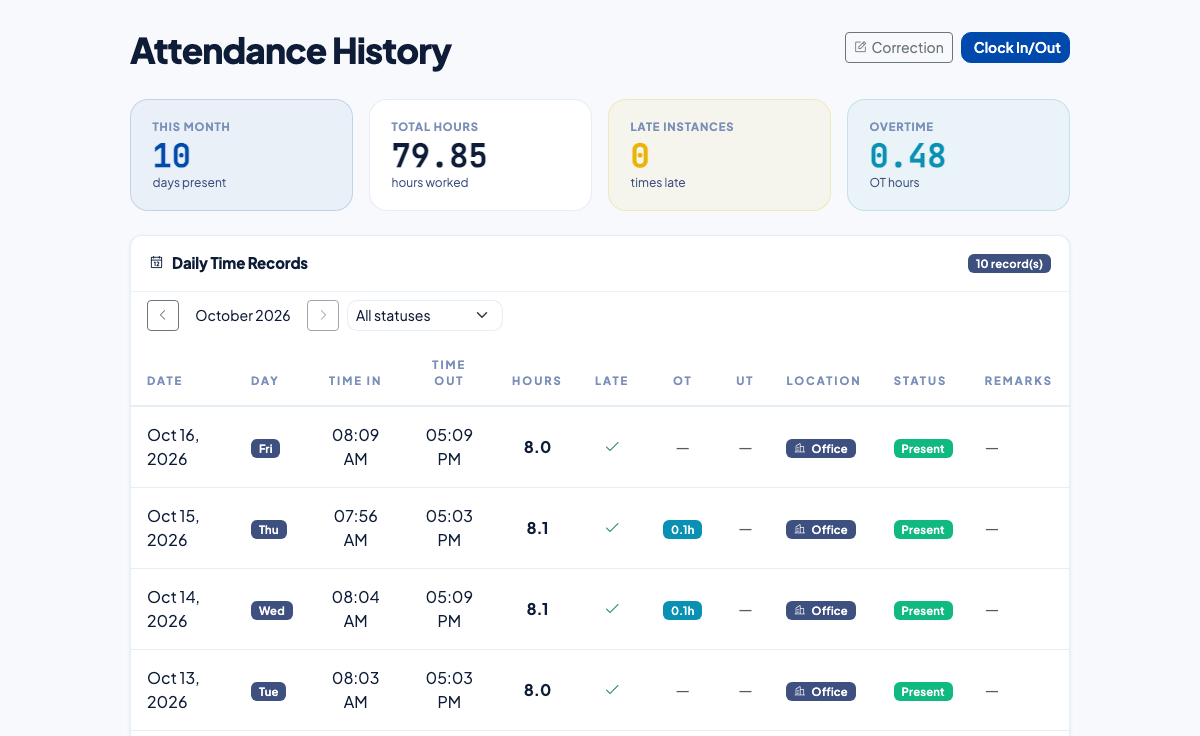1200x736 pixels.
Task: Click the Total Hours 79.85 card
Action: pos(480,155)
